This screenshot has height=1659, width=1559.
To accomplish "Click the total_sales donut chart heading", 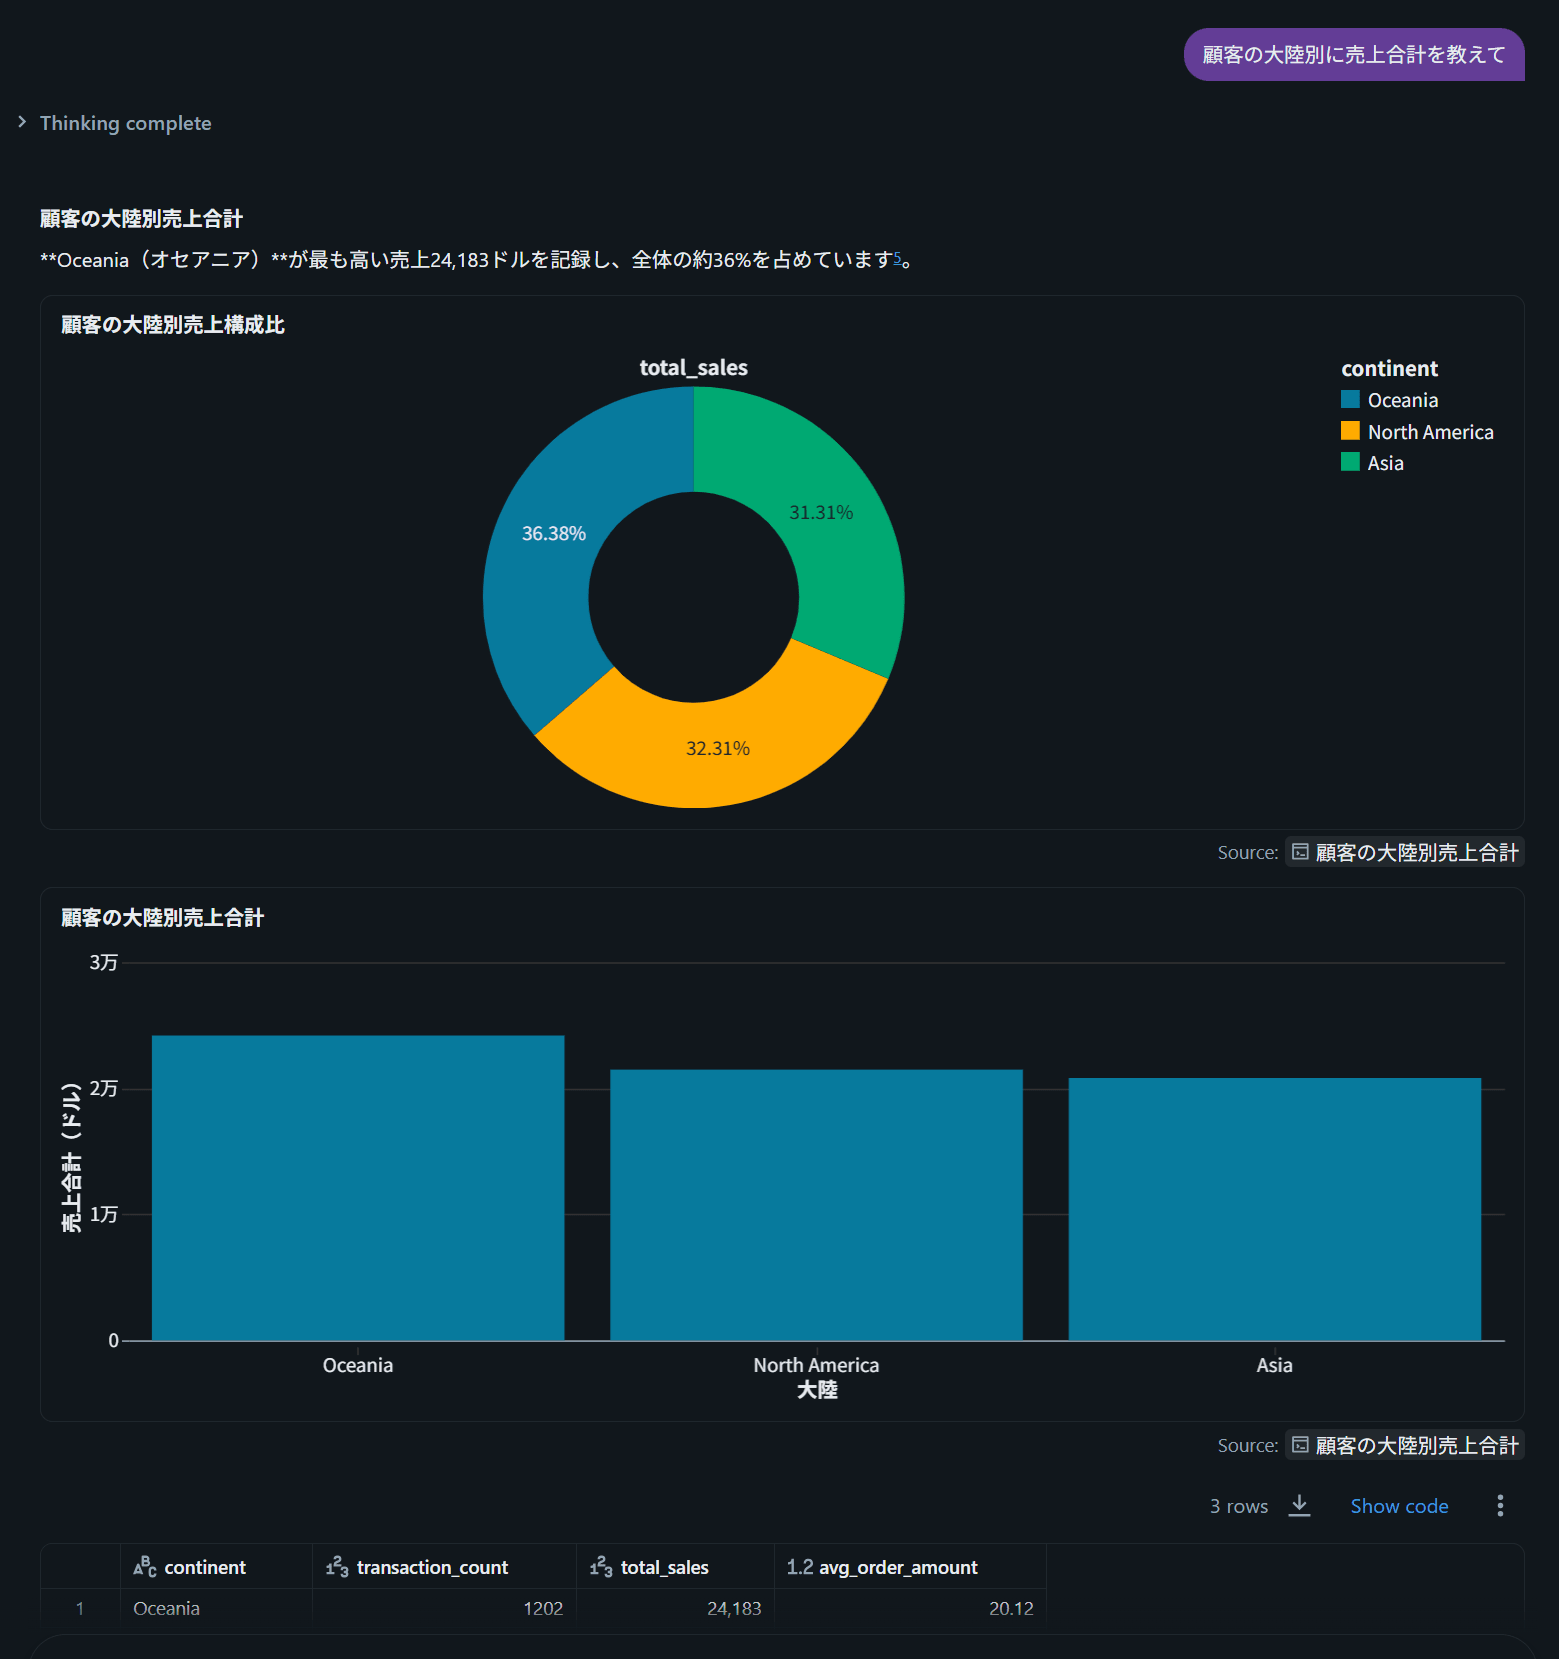I will coord(694,367).
